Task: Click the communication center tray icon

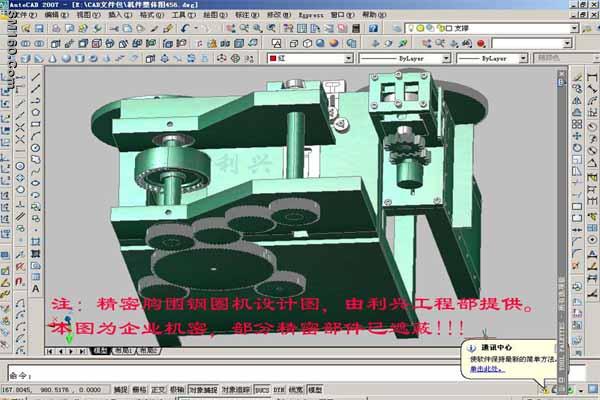Action: (x=546, y=391)
